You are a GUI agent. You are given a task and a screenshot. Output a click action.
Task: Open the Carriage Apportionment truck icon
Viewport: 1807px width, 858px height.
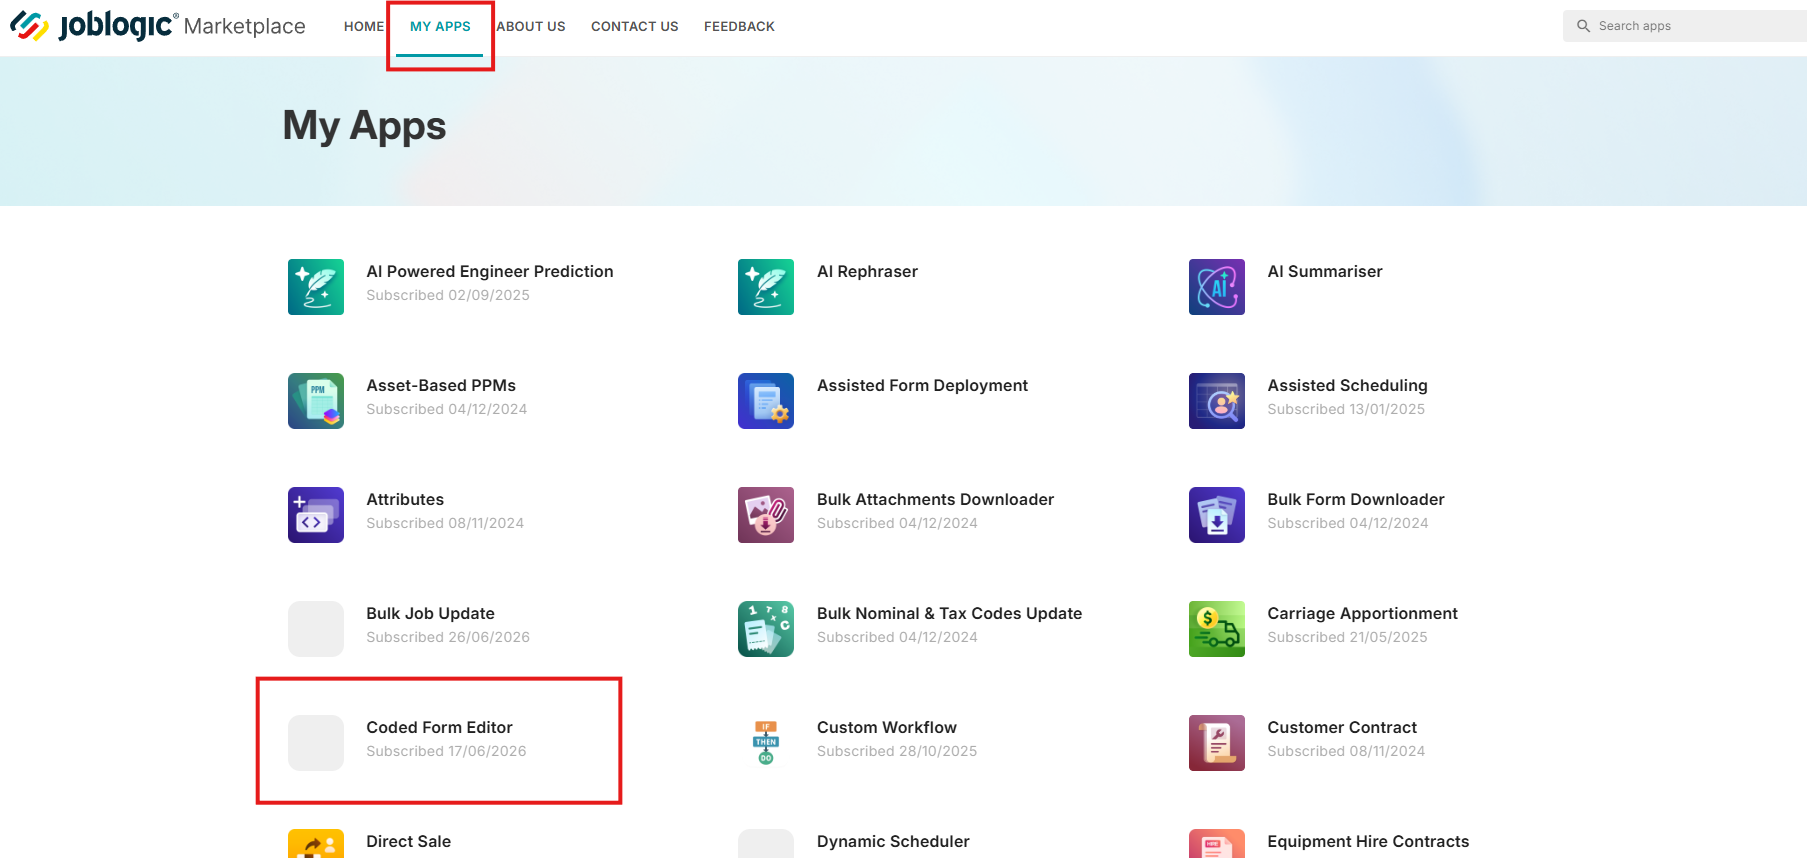(1217, 629)
